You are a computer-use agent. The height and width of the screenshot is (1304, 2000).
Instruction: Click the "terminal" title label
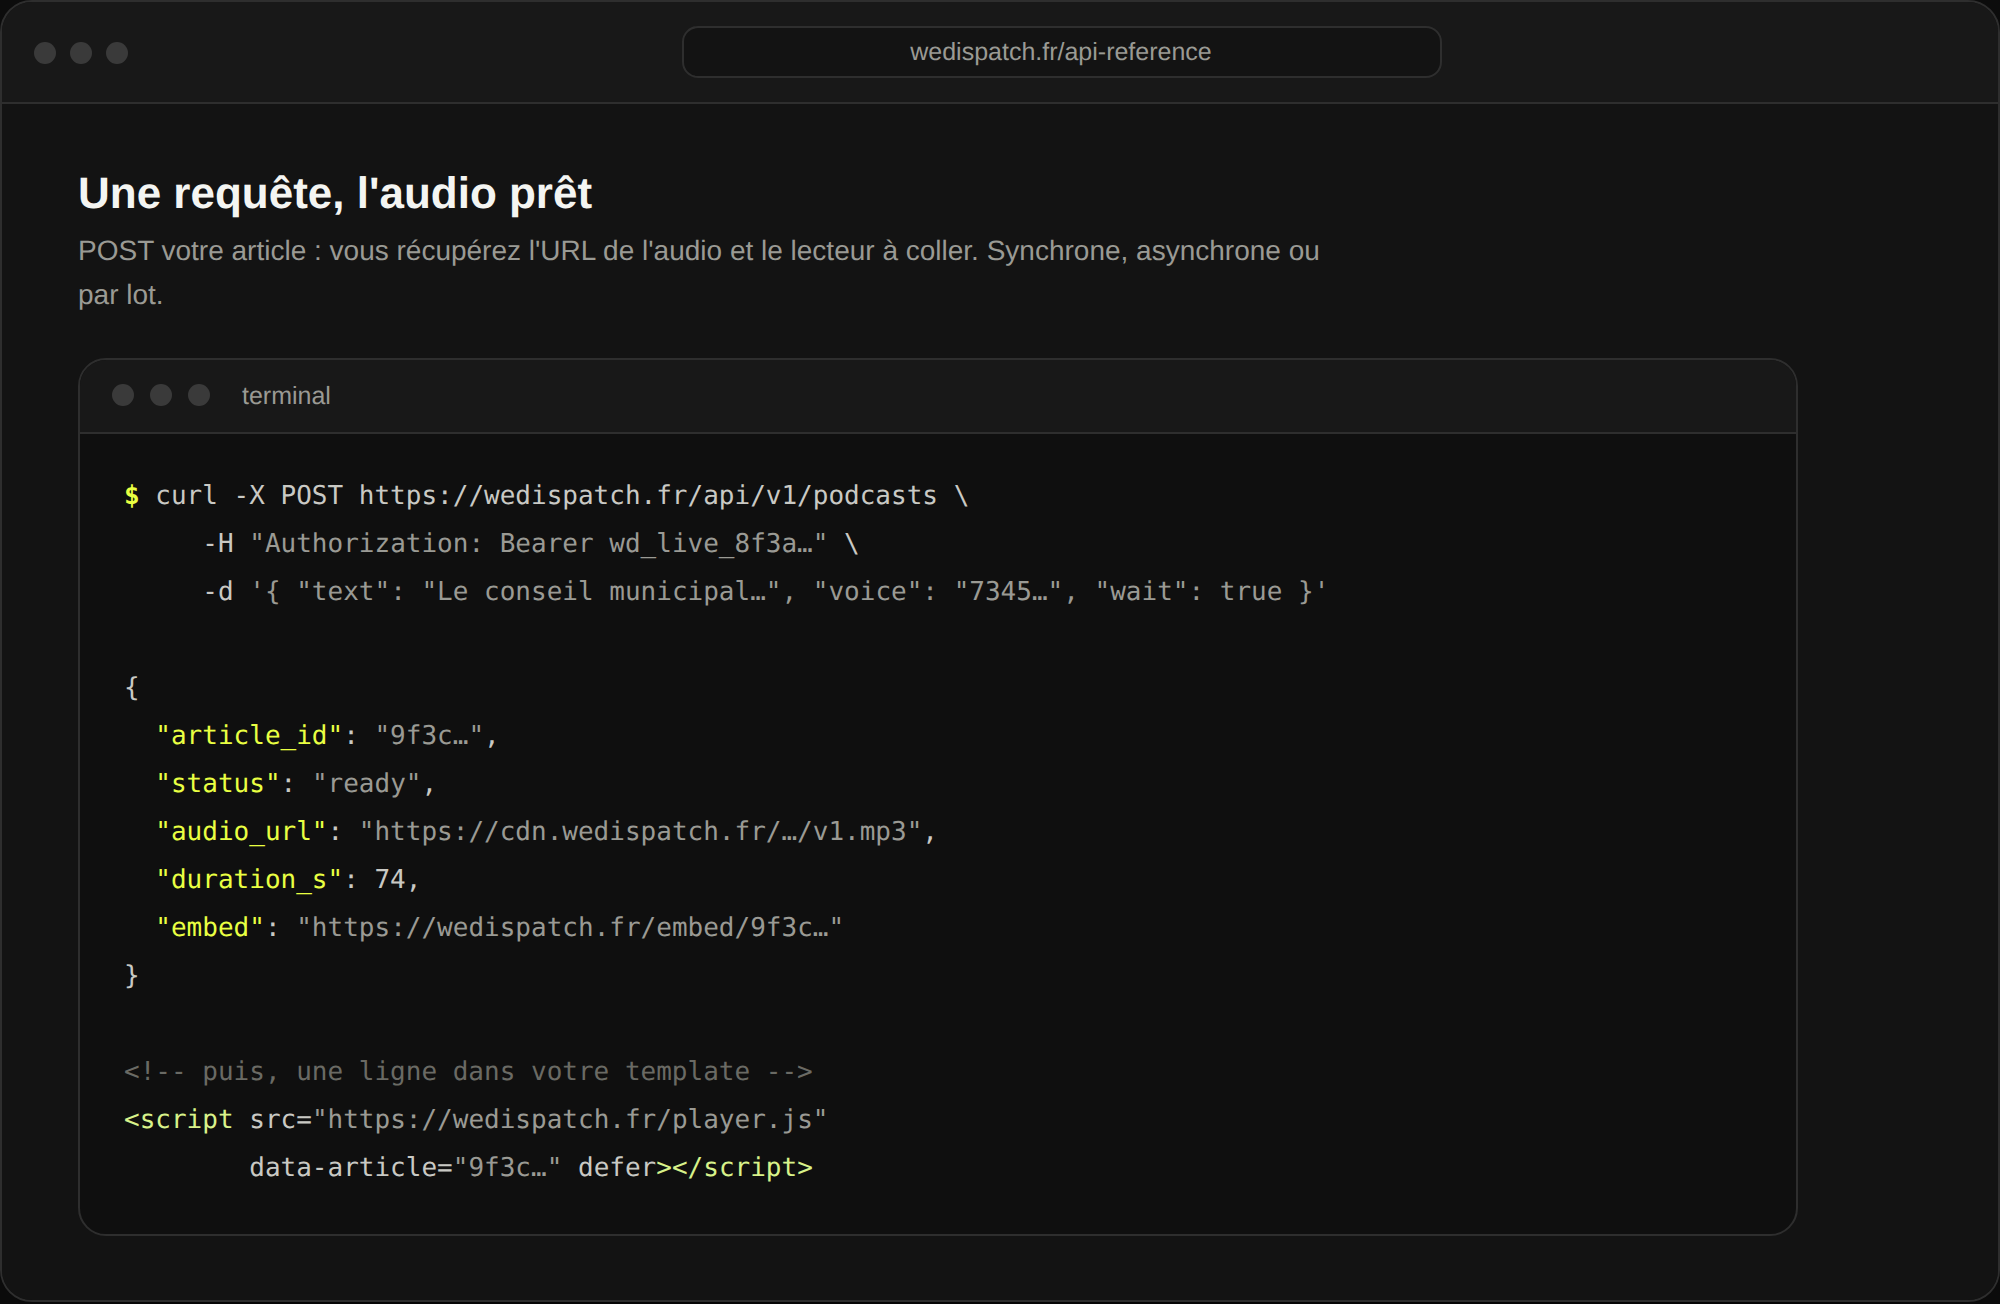click(x=286, y=396)
